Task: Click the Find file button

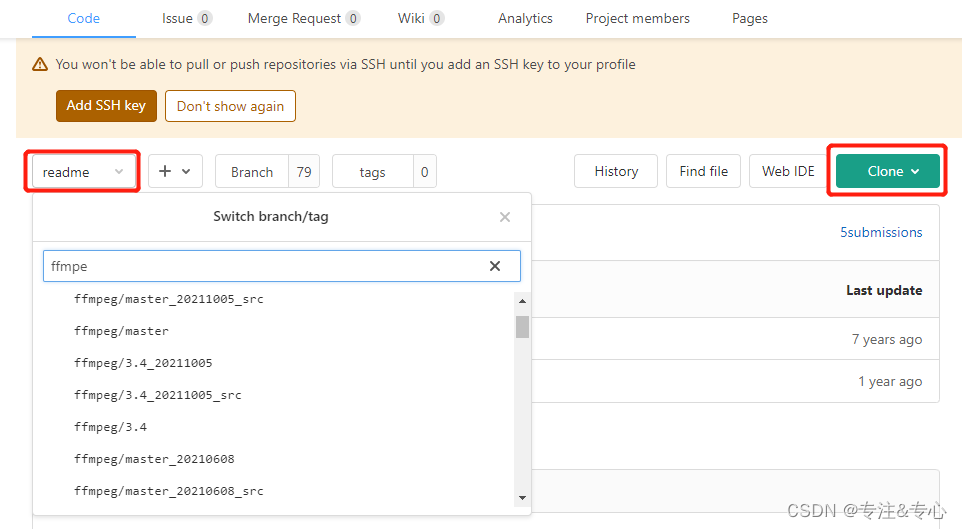Action: pos(704,171)
